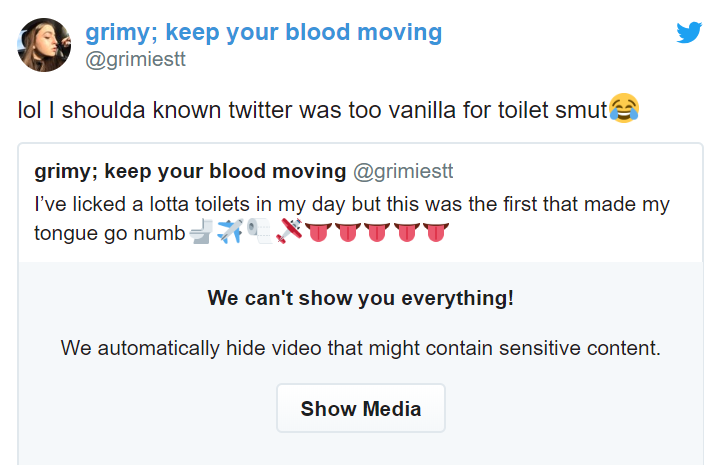Open the quoted tweet's bold author name
Image resolution: width=719 pixels, height=465 pixels.
pos(190,171)
